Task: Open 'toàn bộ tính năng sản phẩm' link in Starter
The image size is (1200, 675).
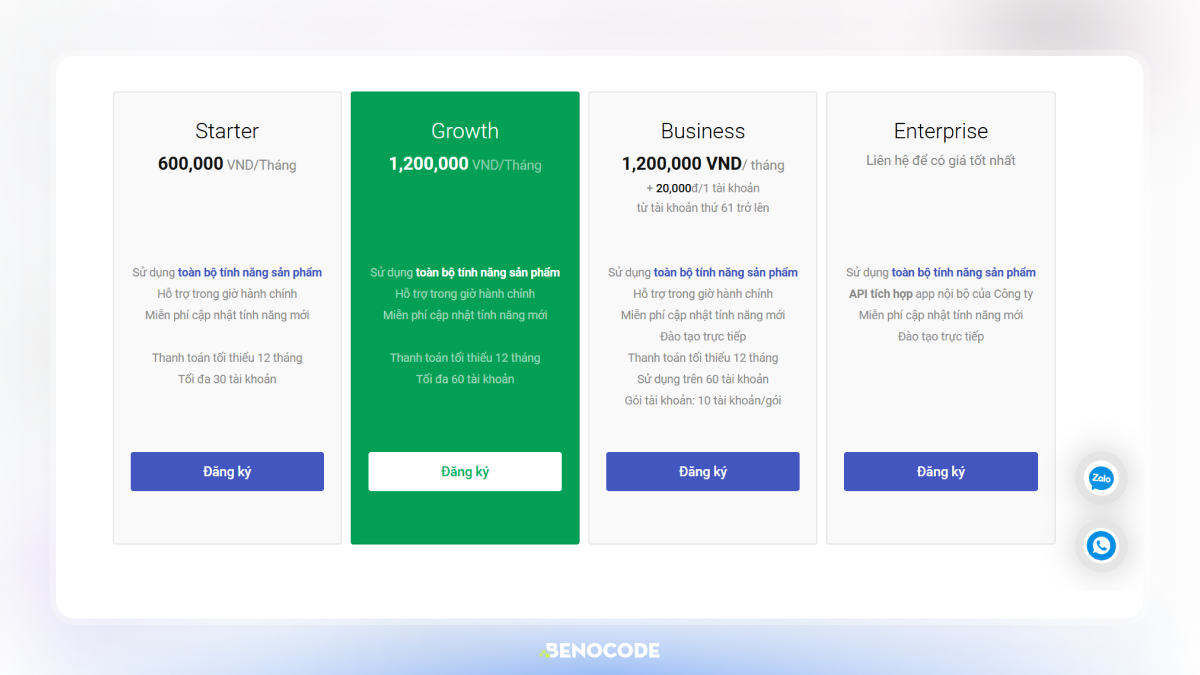Action: pos(250,272)
